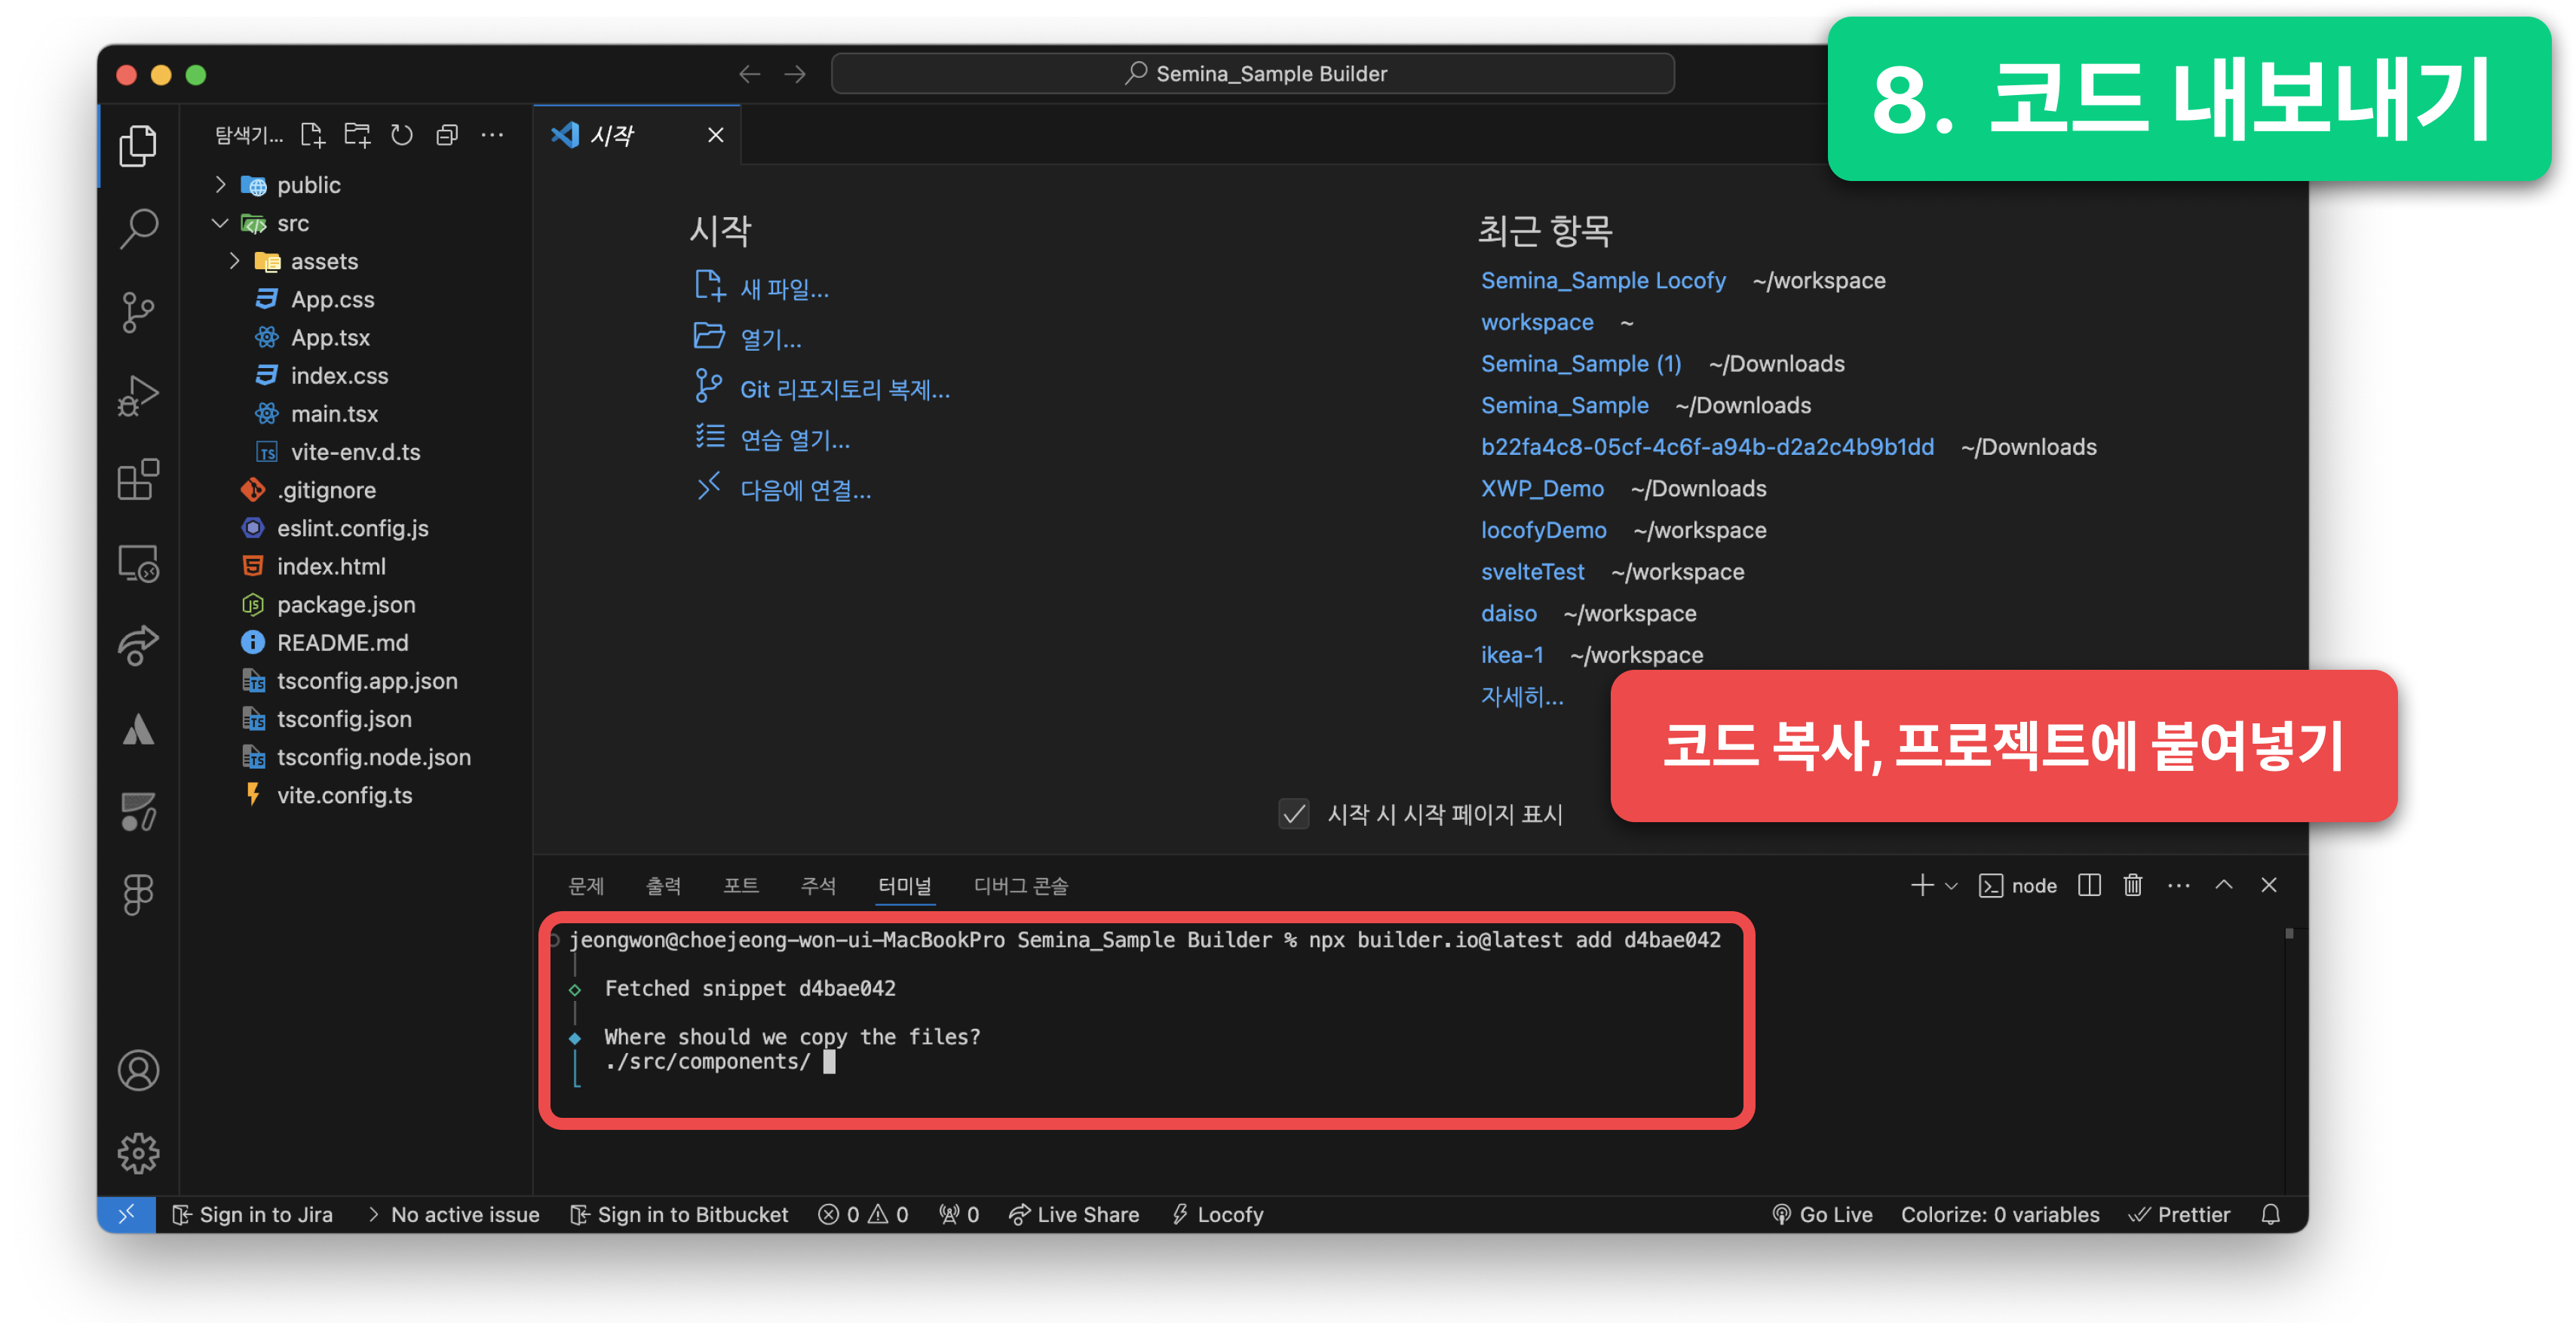Click the 자세히... recent link
Screen dimensions: 2576x1323
tap(1522, 696)
